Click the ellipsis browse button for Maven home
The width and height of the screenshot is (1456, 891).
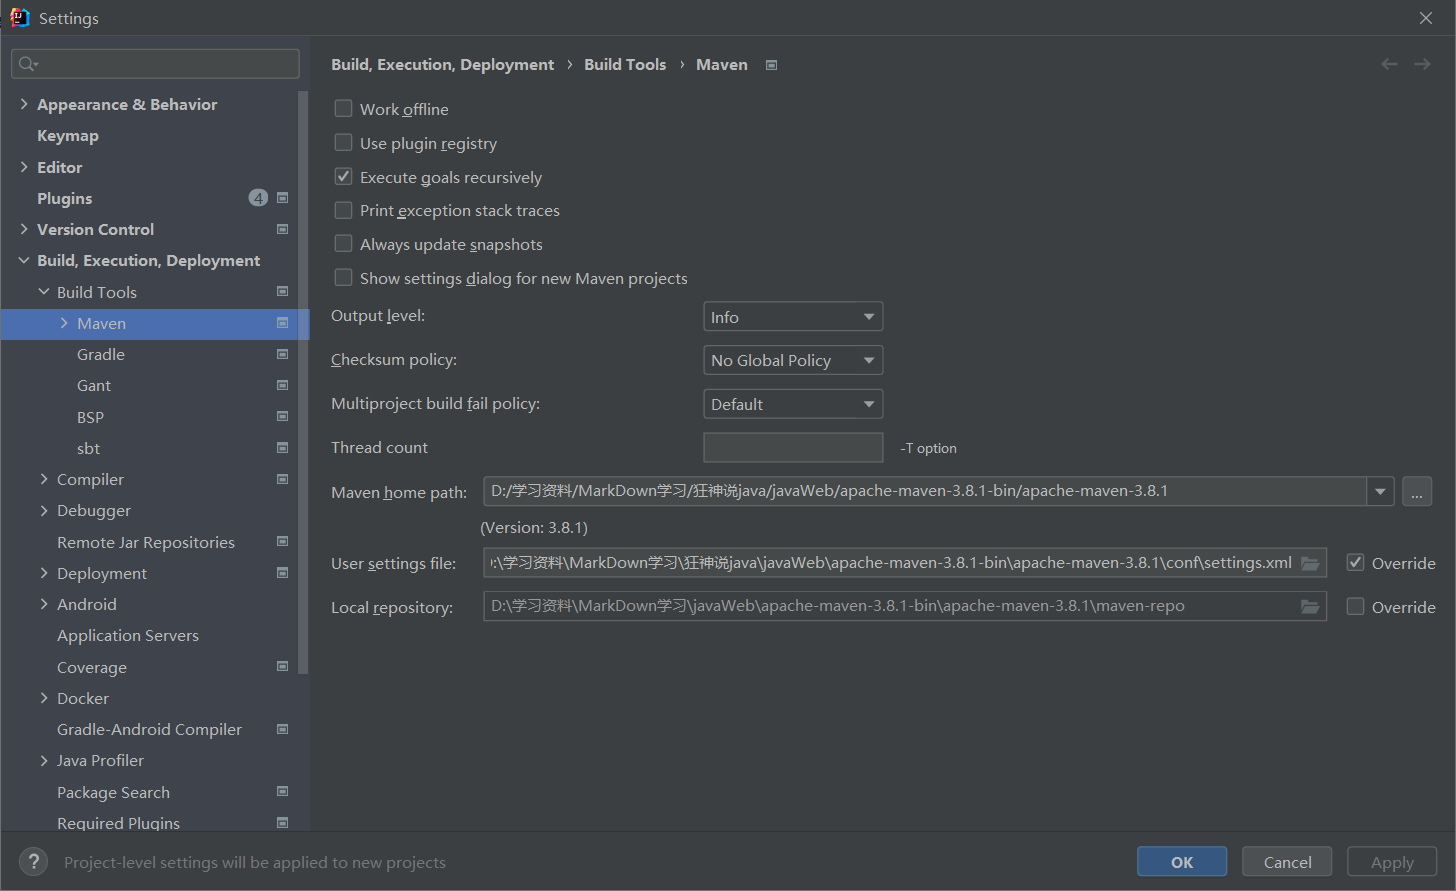click(1417, 491)
